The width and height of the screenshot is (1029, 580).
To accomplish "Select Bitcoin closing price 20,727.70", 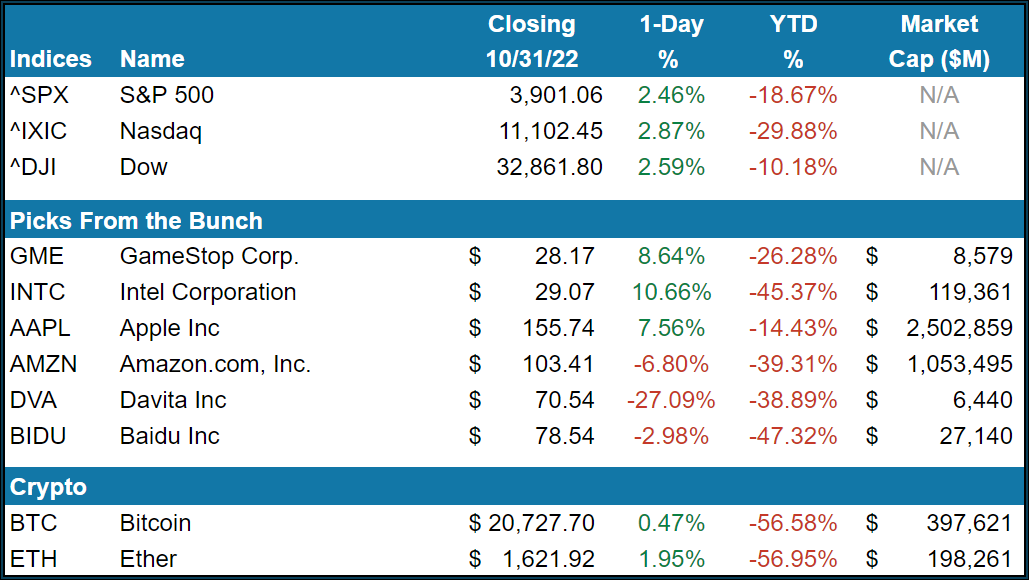I will point(540,524).
